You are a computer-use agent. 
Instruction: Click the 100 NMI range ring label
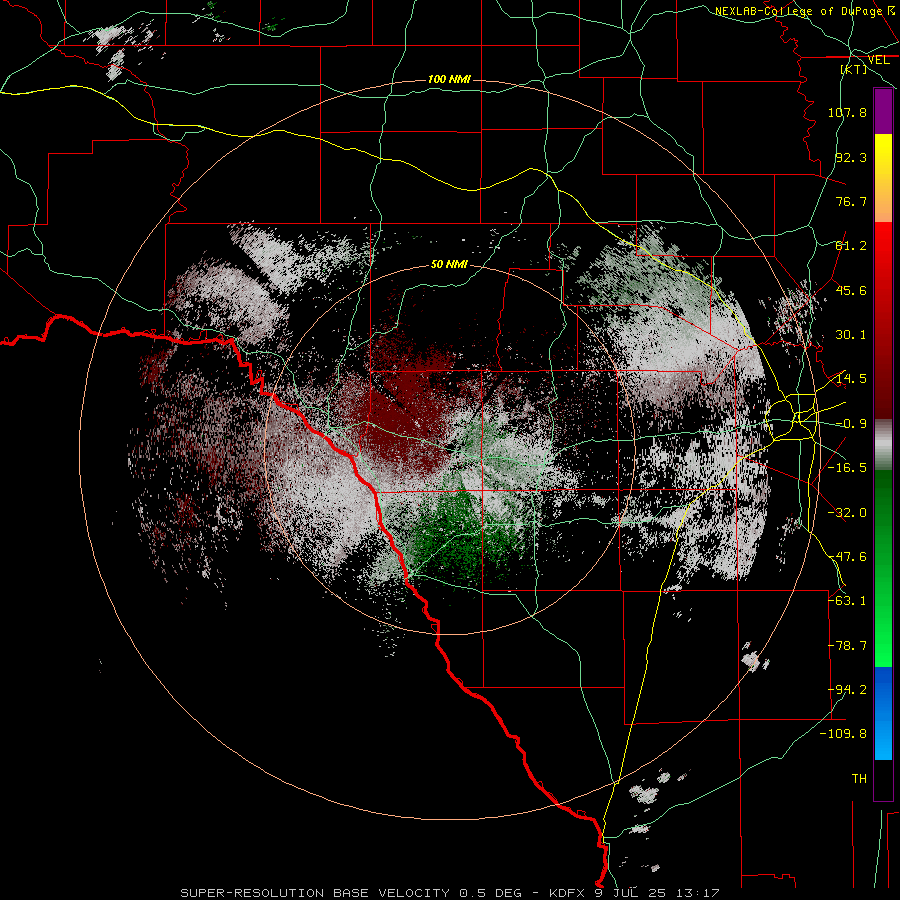(449, 79)
